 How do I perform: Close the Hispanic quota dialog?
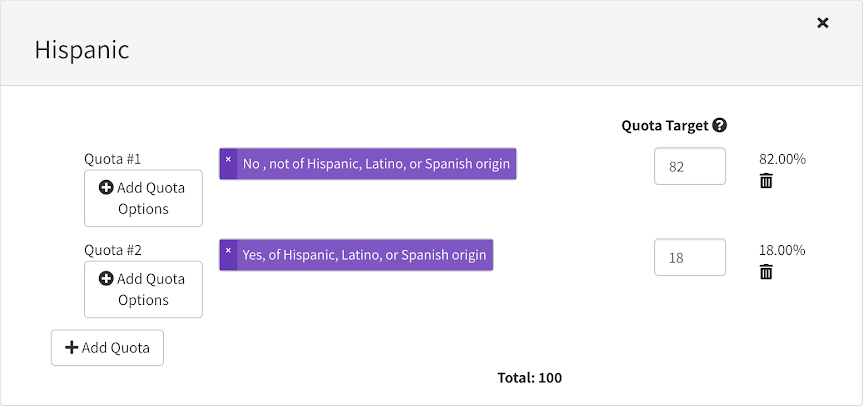click(x=822, y=23)
